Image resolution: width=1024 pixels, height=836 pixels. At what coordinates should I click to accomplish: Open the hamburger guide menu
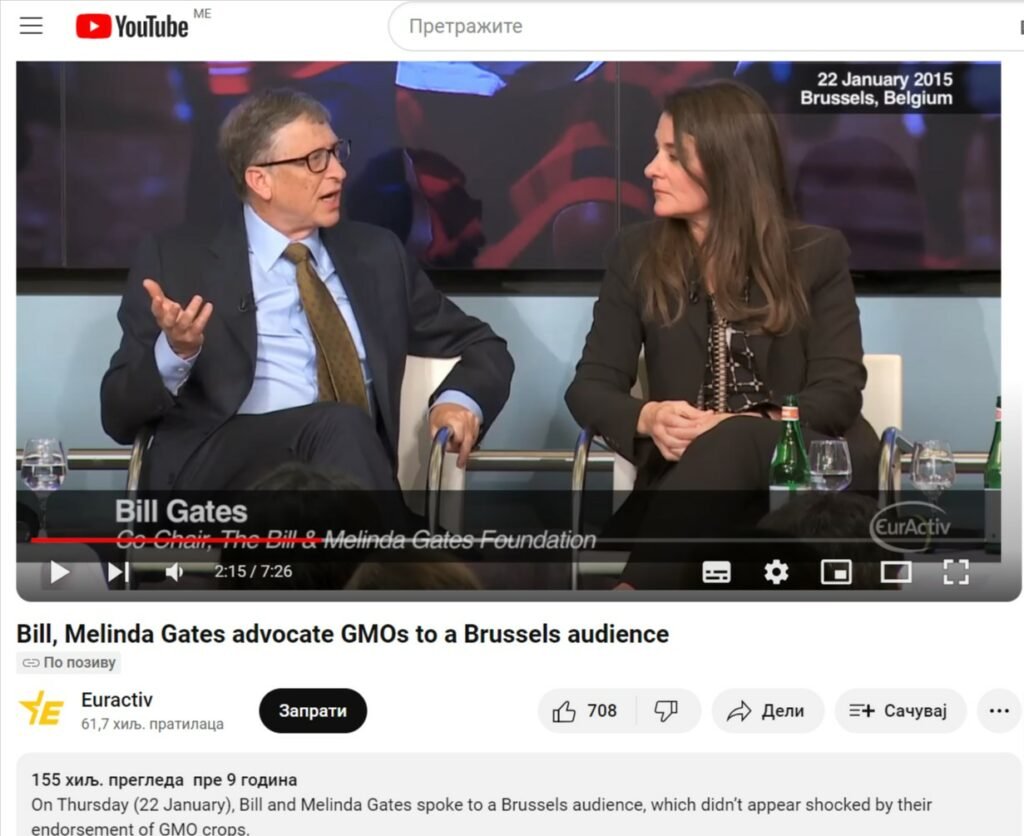(31, 26)
